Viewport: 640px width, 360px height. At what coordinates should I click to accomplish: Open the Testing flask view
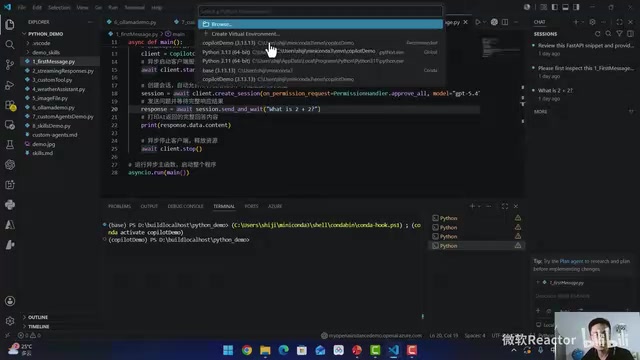10,144
